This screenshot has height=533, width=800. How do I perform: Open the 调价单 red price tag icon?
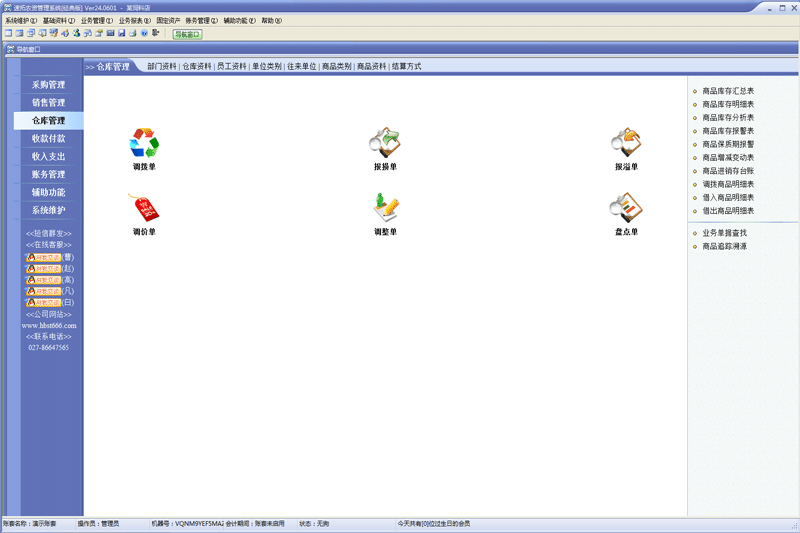(x=144, y=207)
